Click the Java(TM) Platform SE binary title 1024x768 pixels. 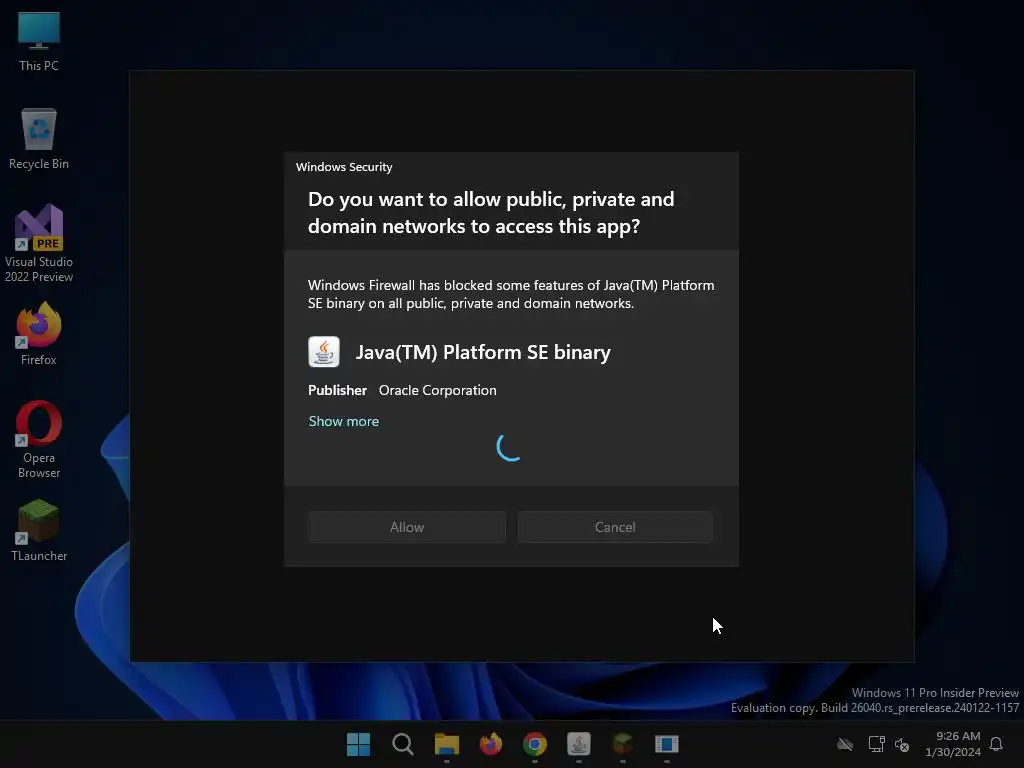tap(483, 352)
